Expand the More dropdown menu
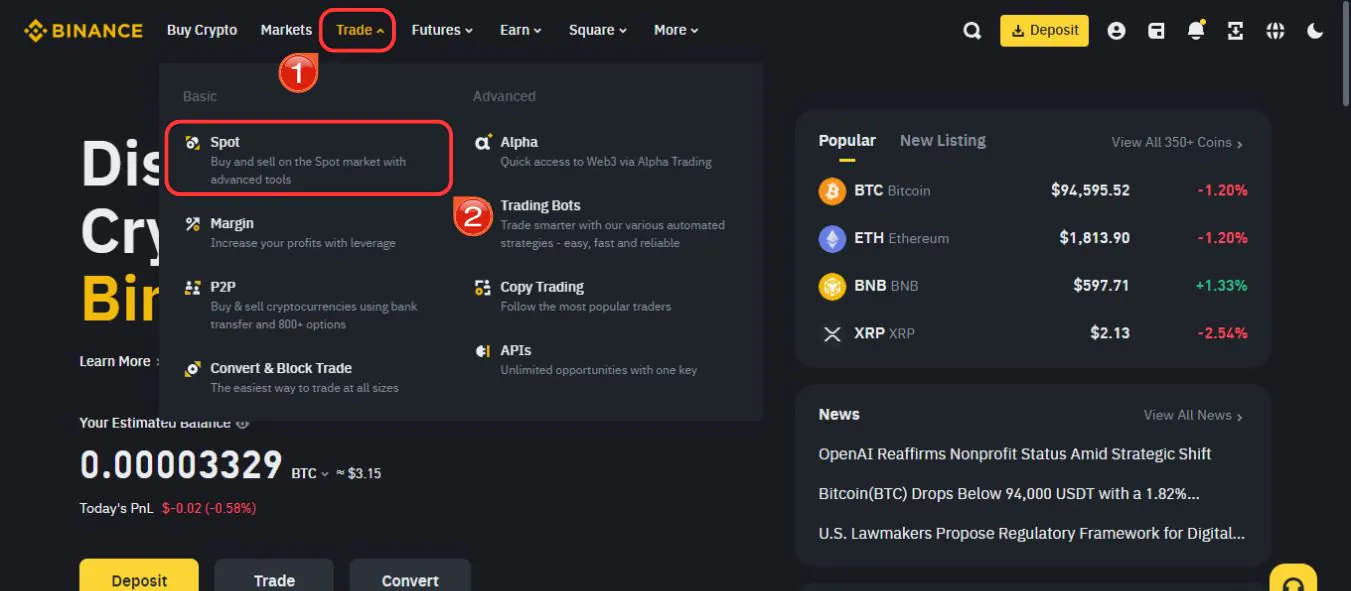This screenshot has width=1351, height=591. [676, 30]
